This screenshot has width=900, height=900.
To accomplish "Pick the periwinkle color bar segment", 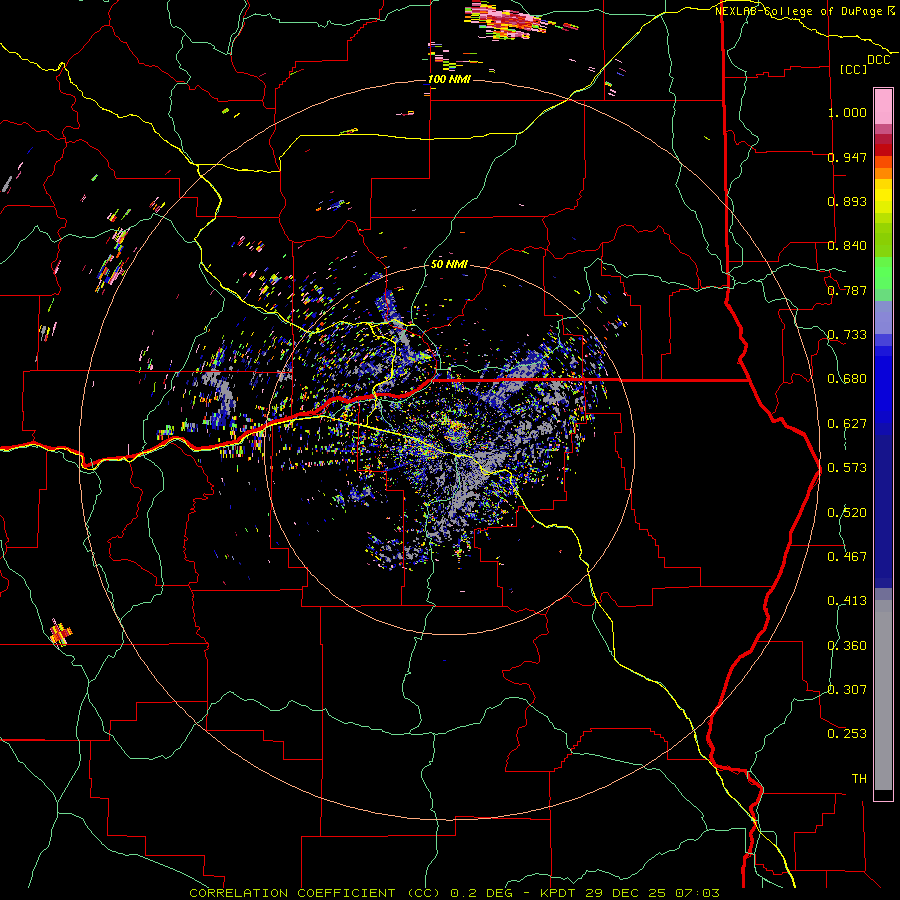I will (883, 317).
